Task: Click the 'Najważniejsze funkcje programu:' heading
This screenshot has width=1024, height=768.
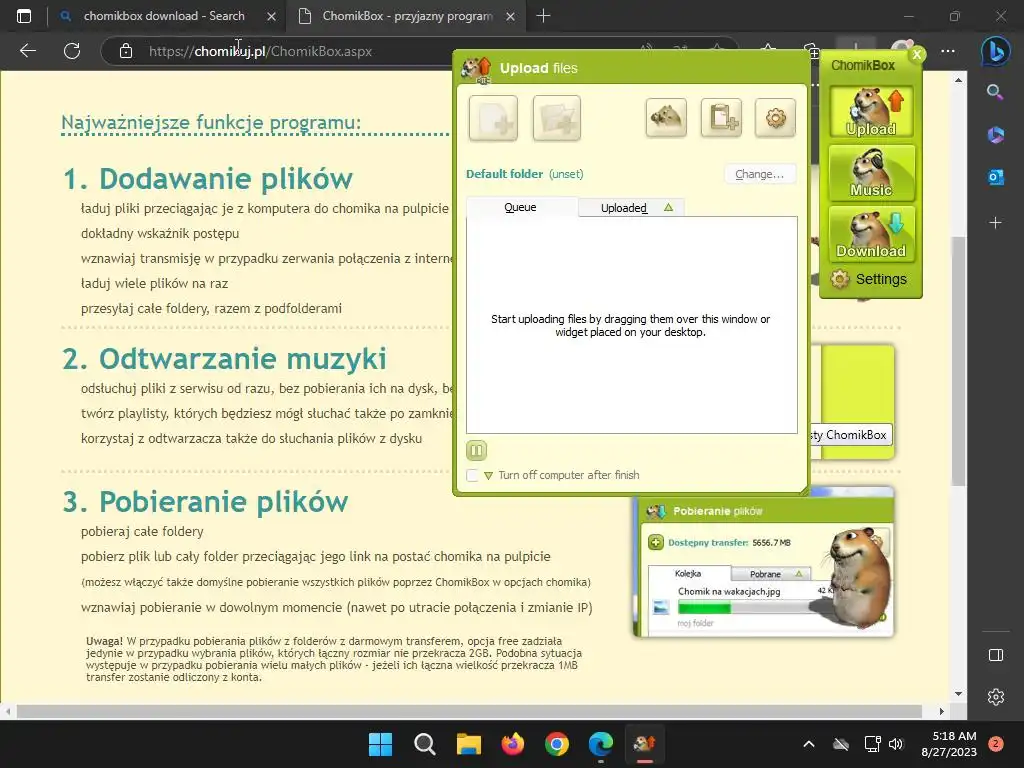Action: [x=211, y=122]
